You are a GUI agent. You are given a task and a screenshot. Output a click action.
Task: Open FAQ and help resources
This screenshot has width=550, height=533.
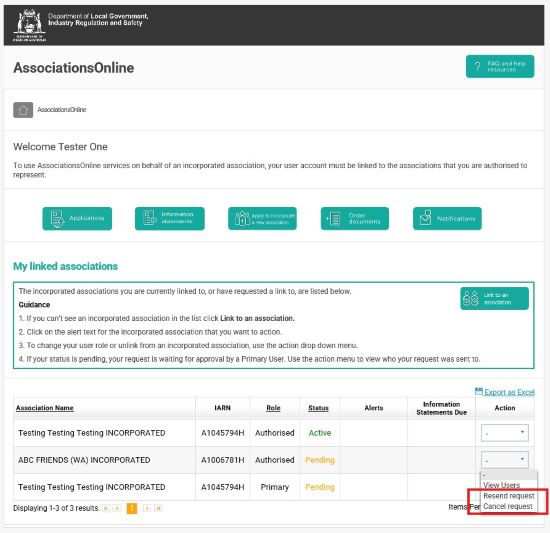(500, 66)
